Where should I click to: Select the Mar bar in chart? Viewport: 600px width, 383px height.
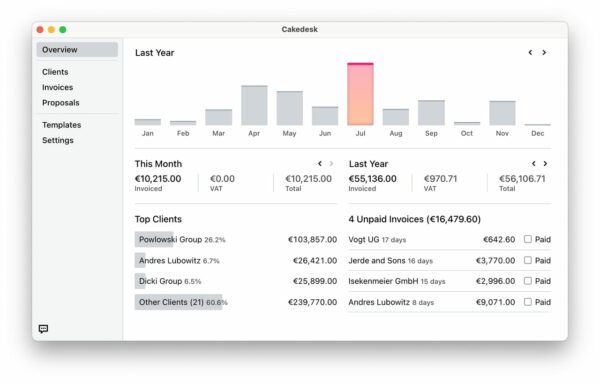click(x=218, y=117)
